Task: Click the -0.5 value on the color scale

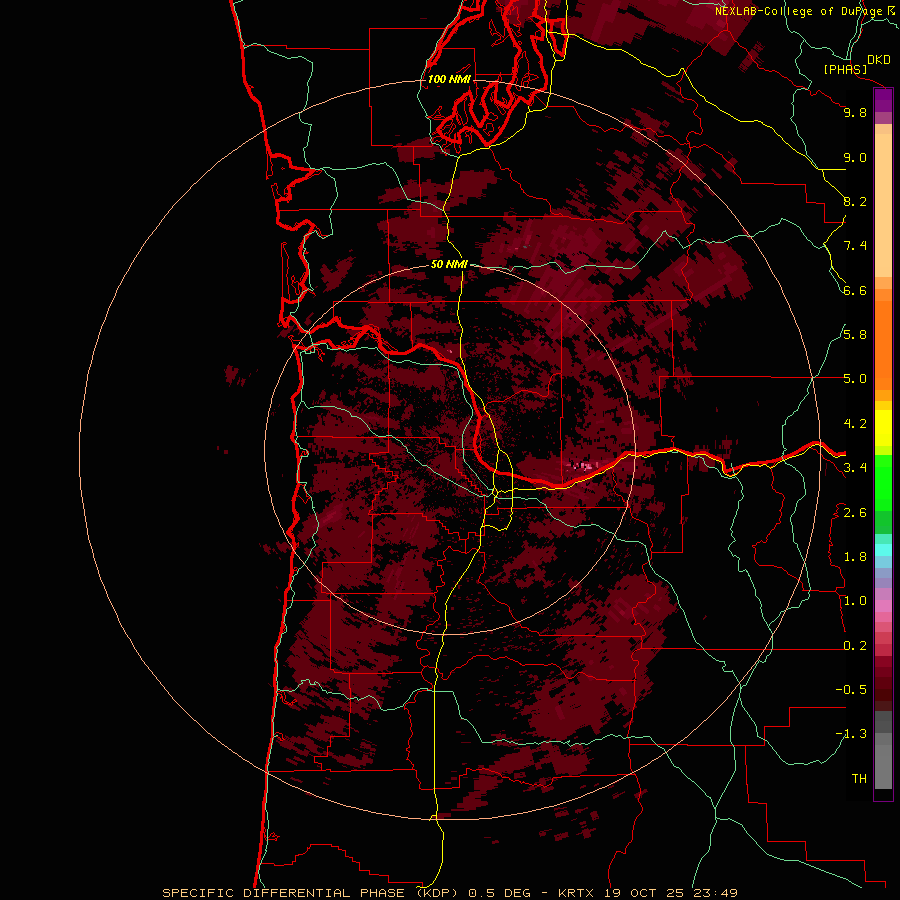Action: (851, 690)
